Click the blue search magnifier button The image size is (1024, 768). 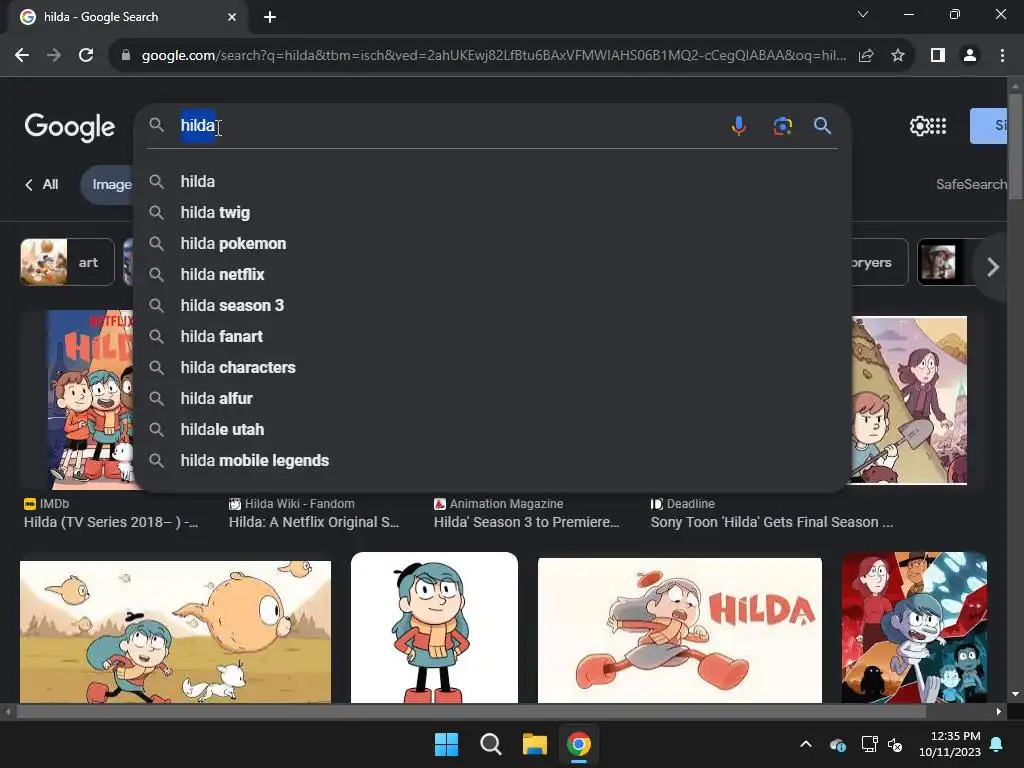point(822,125)
